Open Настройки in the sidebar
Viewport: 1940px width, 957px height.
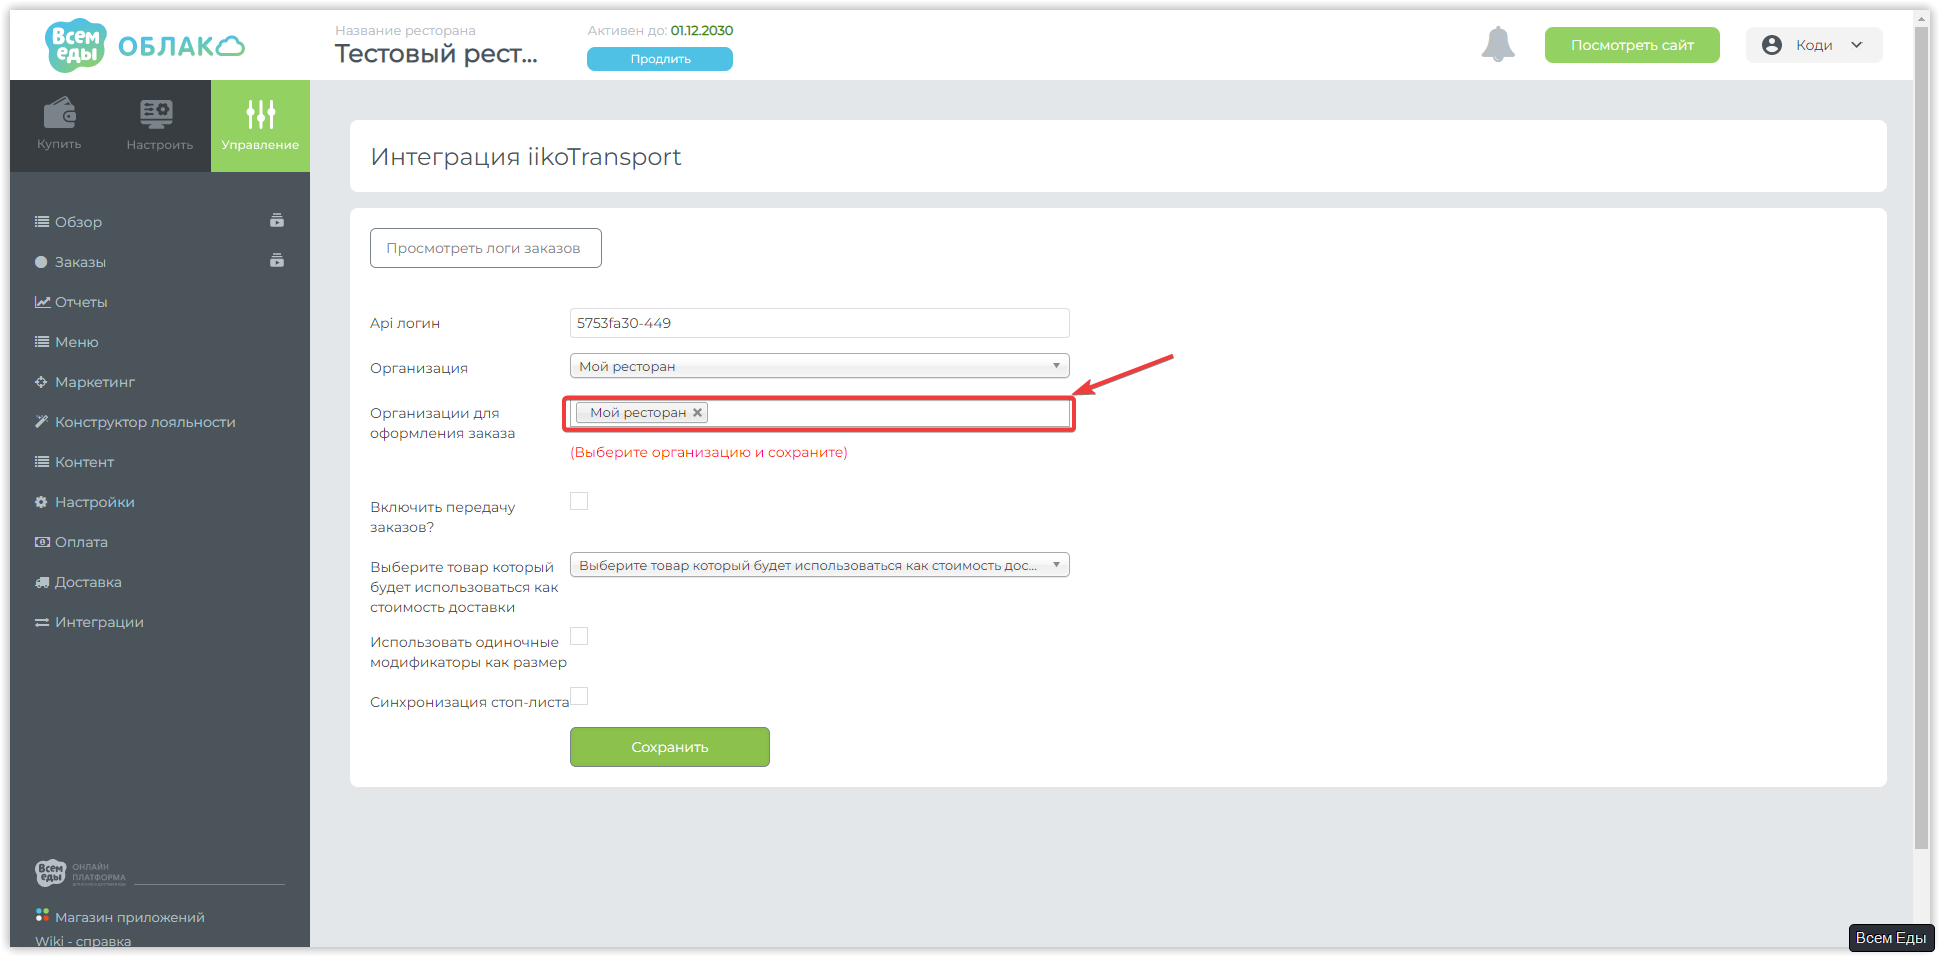95,502
